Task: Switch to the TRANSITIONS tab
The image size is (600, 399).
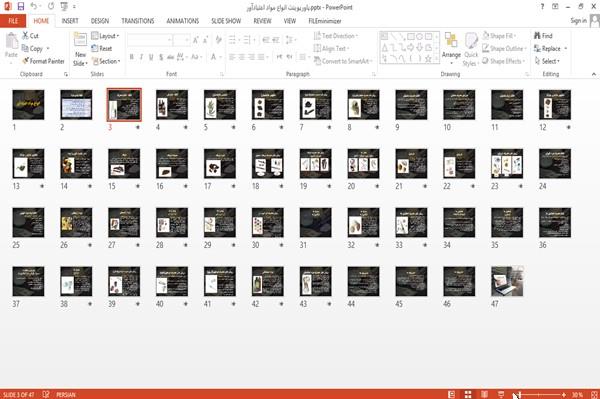Action: [x=138, y=21]
